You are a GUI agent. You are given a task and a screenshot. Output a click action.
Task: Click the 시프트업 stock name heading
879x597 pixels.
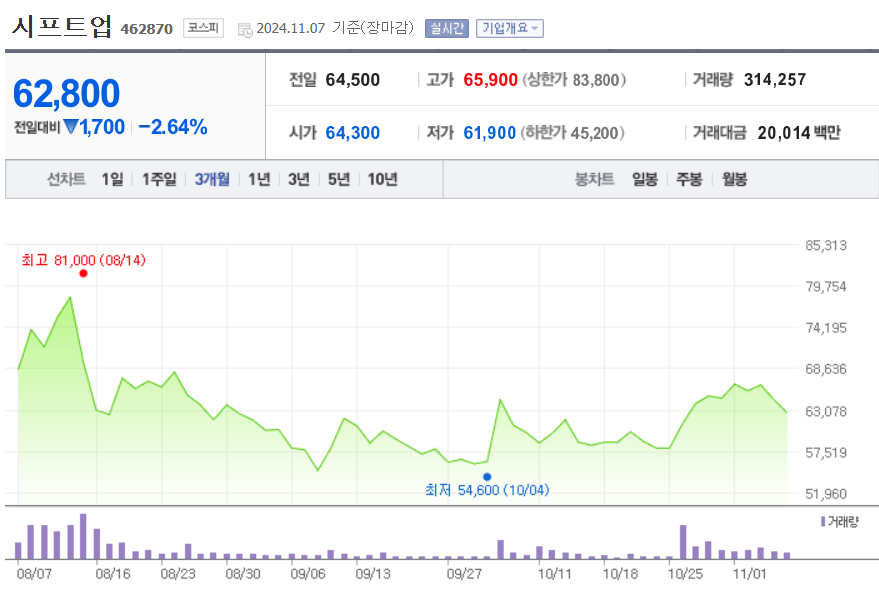coord(62,26)
